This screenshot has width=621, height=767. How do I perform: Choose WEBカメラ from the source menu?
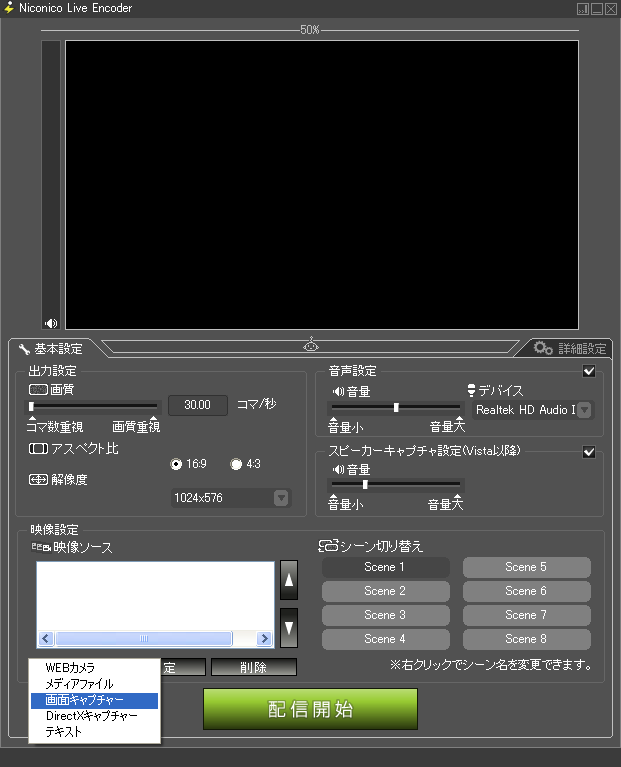click(x=94, y=668)
